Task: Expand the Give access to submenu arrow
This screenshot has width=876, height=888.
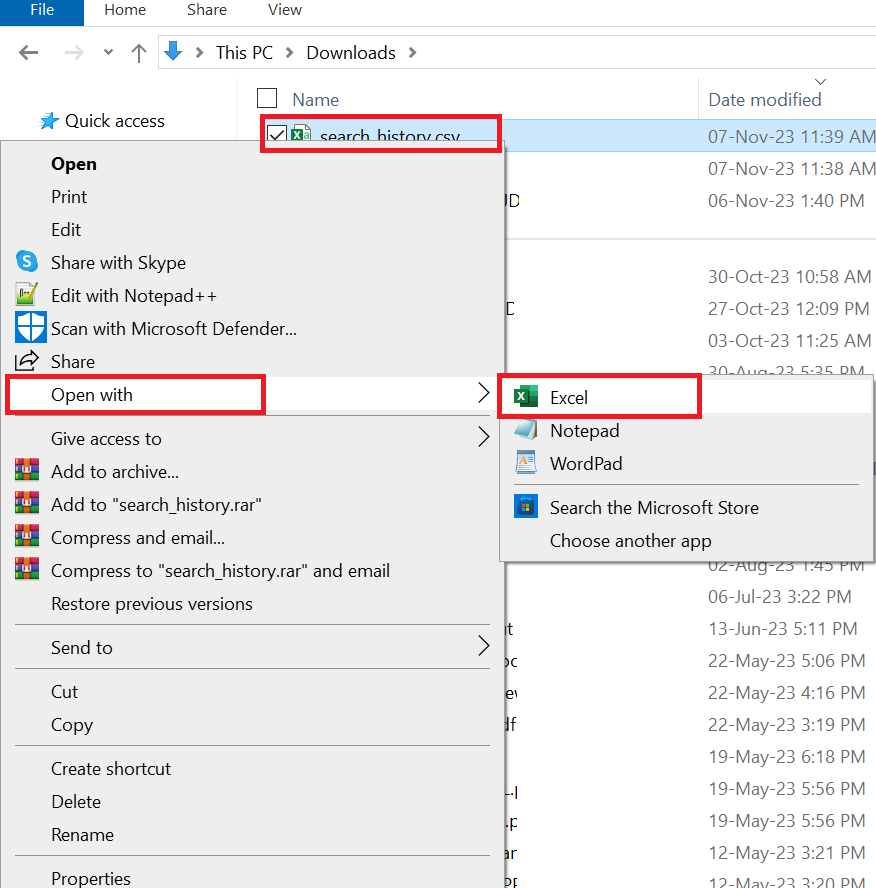Action: pyautogui.click(x=483, y=437)
